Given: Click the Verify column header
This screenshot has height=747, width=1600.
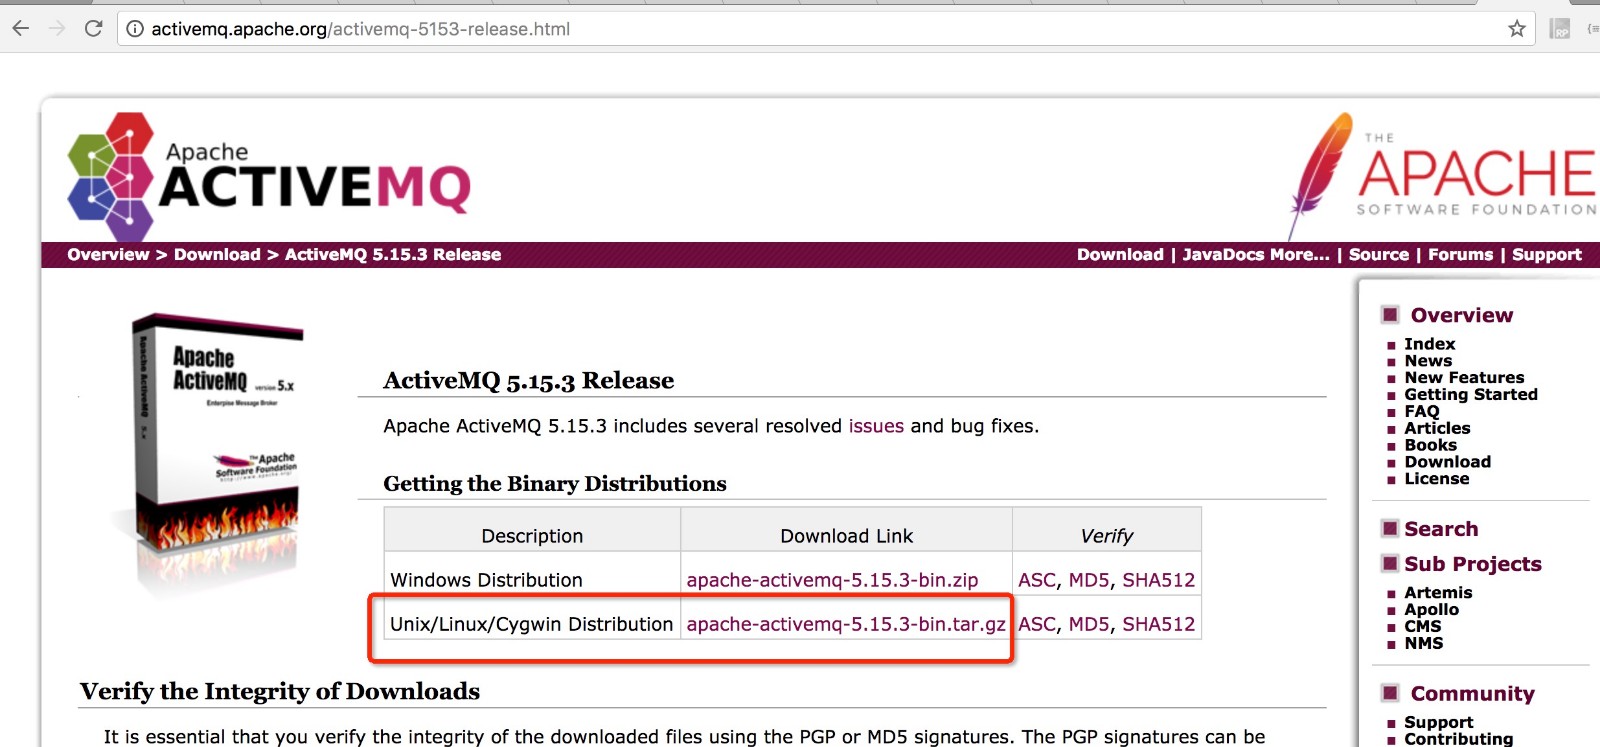Looking at the screenshot, I should click(1107, 530).
